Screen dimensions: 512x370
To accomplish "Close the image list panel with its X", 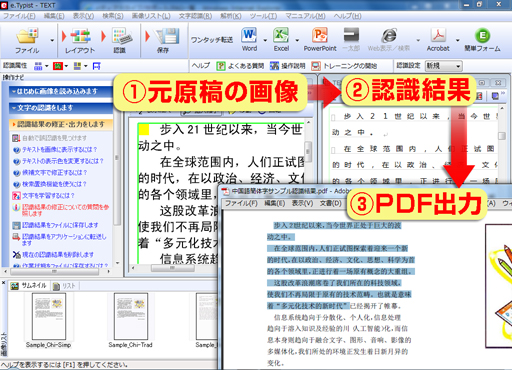I will click(x=4, y=283).
